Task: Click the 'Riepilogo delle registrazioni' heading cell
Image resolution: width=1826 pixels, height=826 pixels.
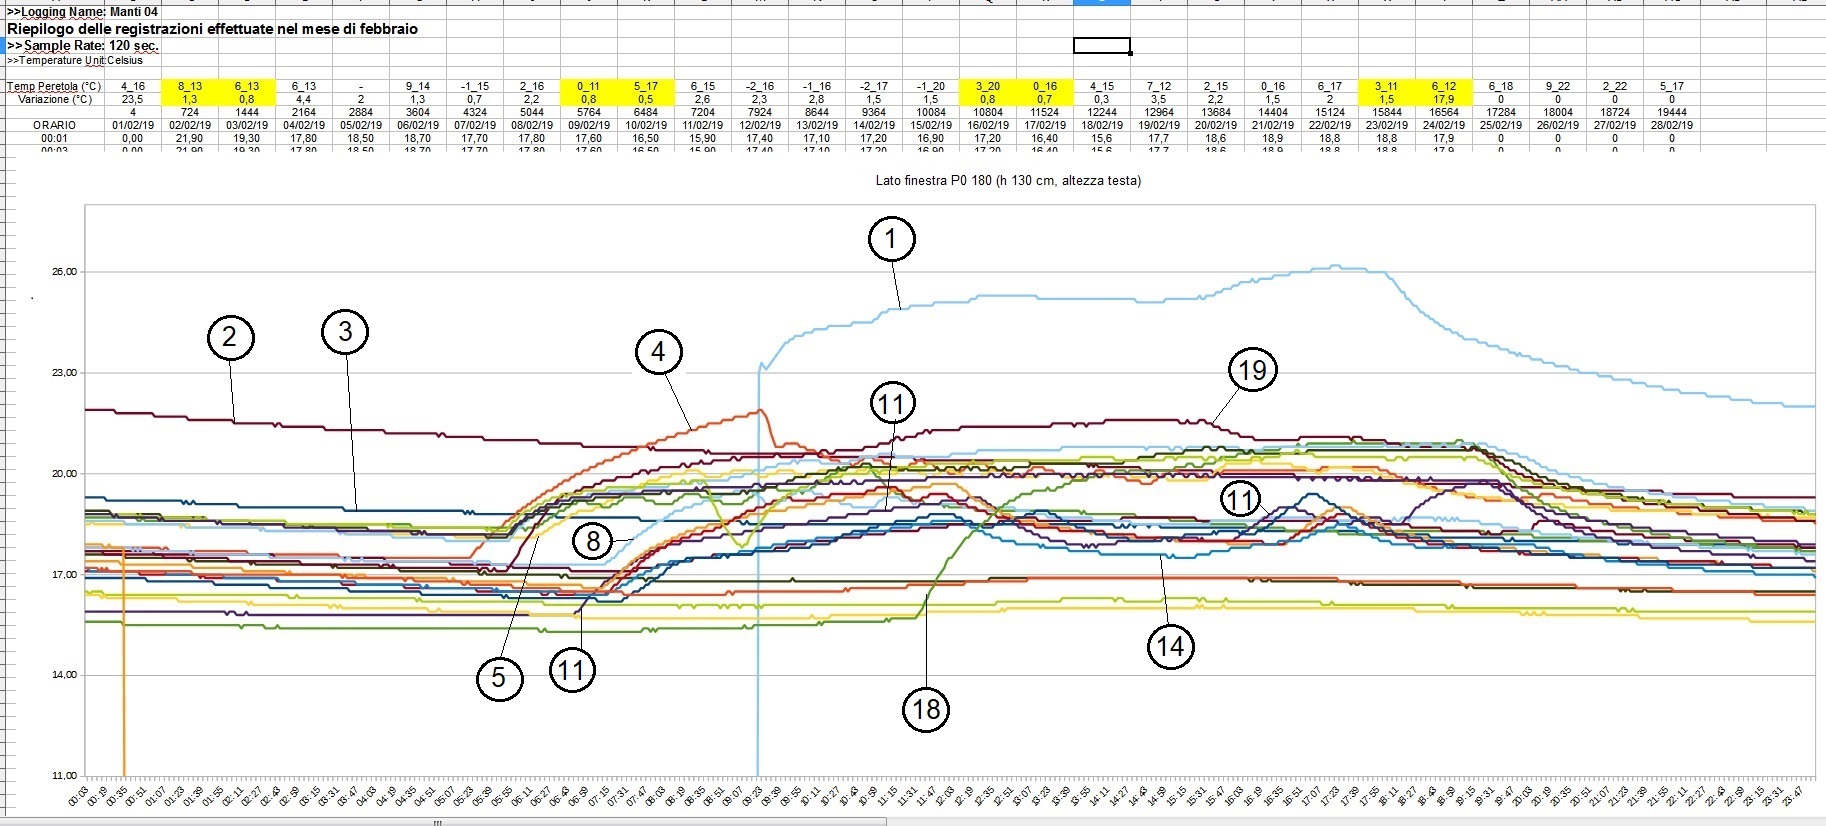Action: (212, 29)
